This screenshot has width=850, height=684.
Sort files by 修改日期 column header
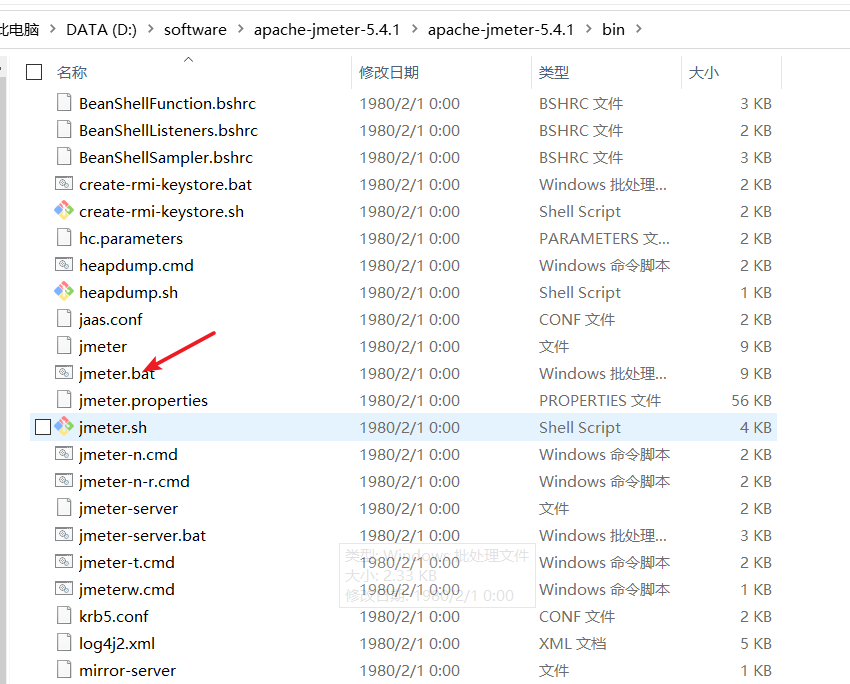pos(389,72)
